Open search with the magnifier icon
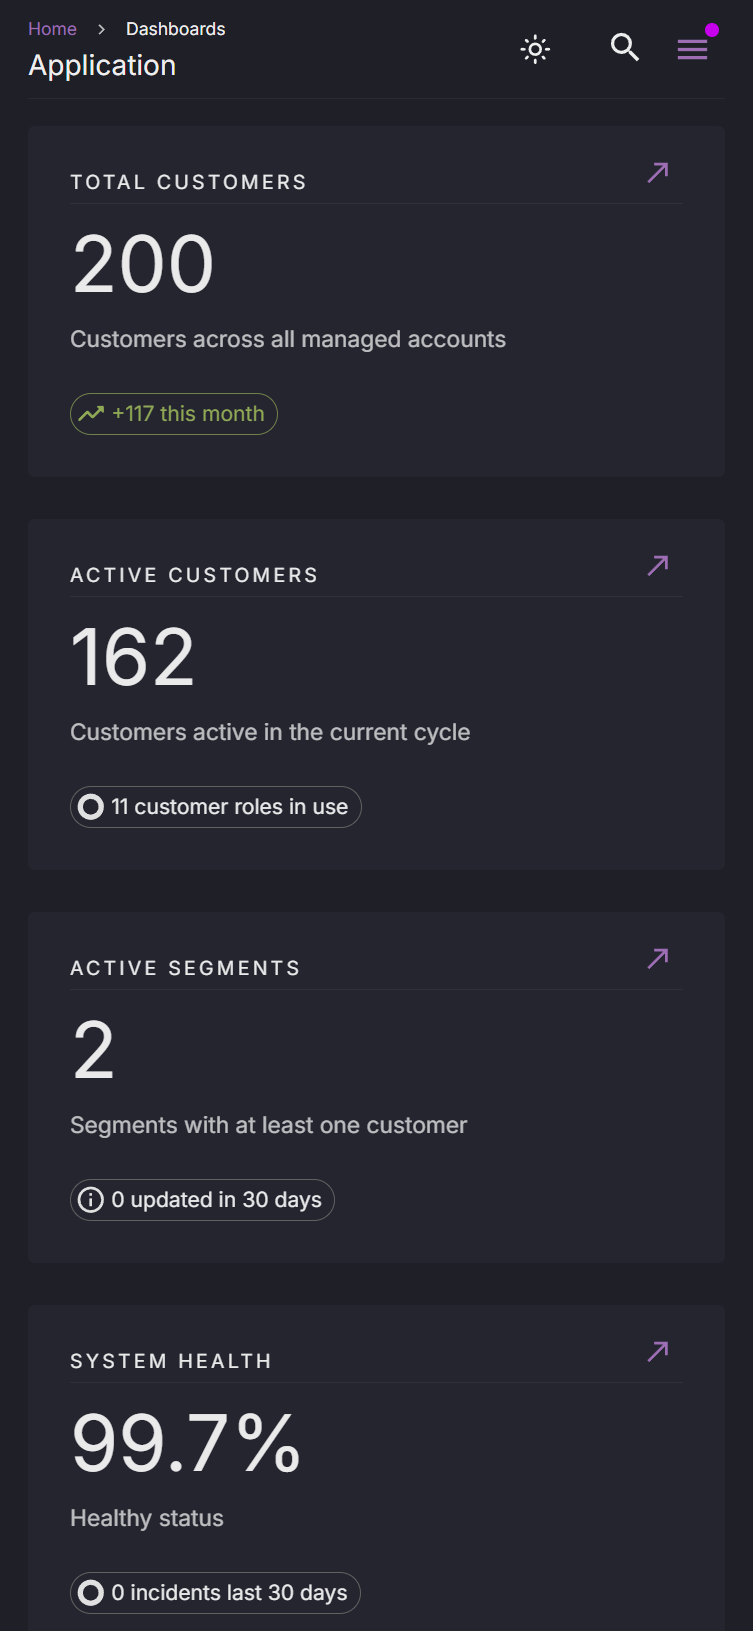Viewport: 753px width, 1631px height. pyautogui.click(x=625, y=47)
